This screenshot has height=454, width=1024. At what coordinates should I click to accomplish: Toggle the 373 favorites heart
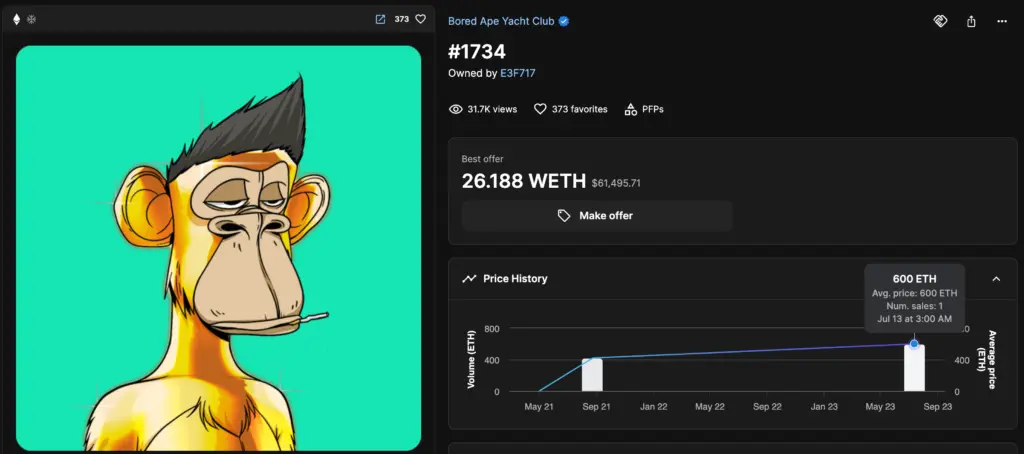pyautogui.click(x=540, y=109)
